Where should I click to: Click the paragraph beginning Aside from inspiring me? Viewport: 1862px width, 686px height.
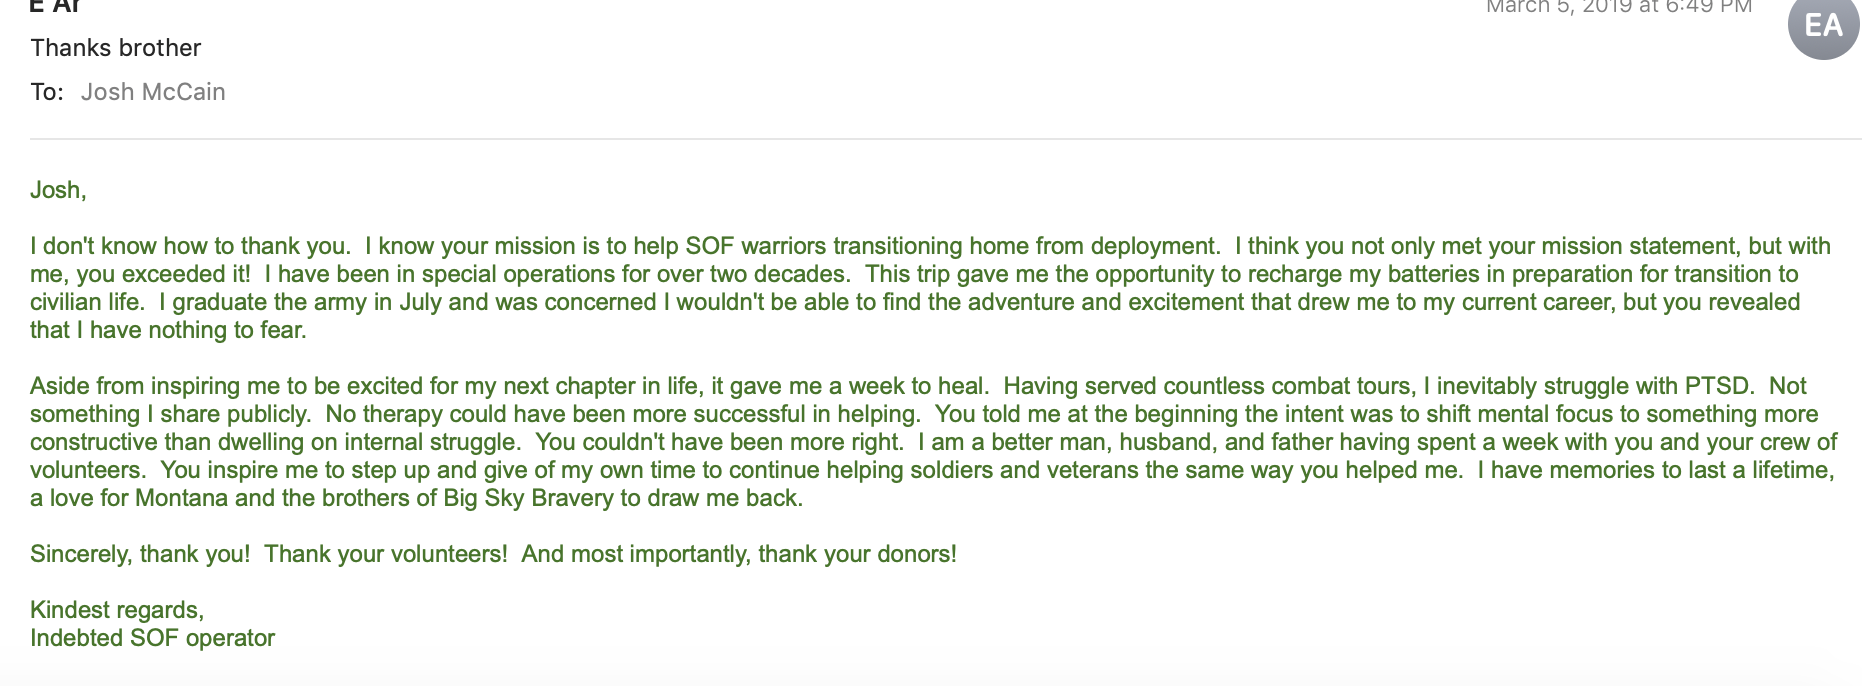(934, 442)
